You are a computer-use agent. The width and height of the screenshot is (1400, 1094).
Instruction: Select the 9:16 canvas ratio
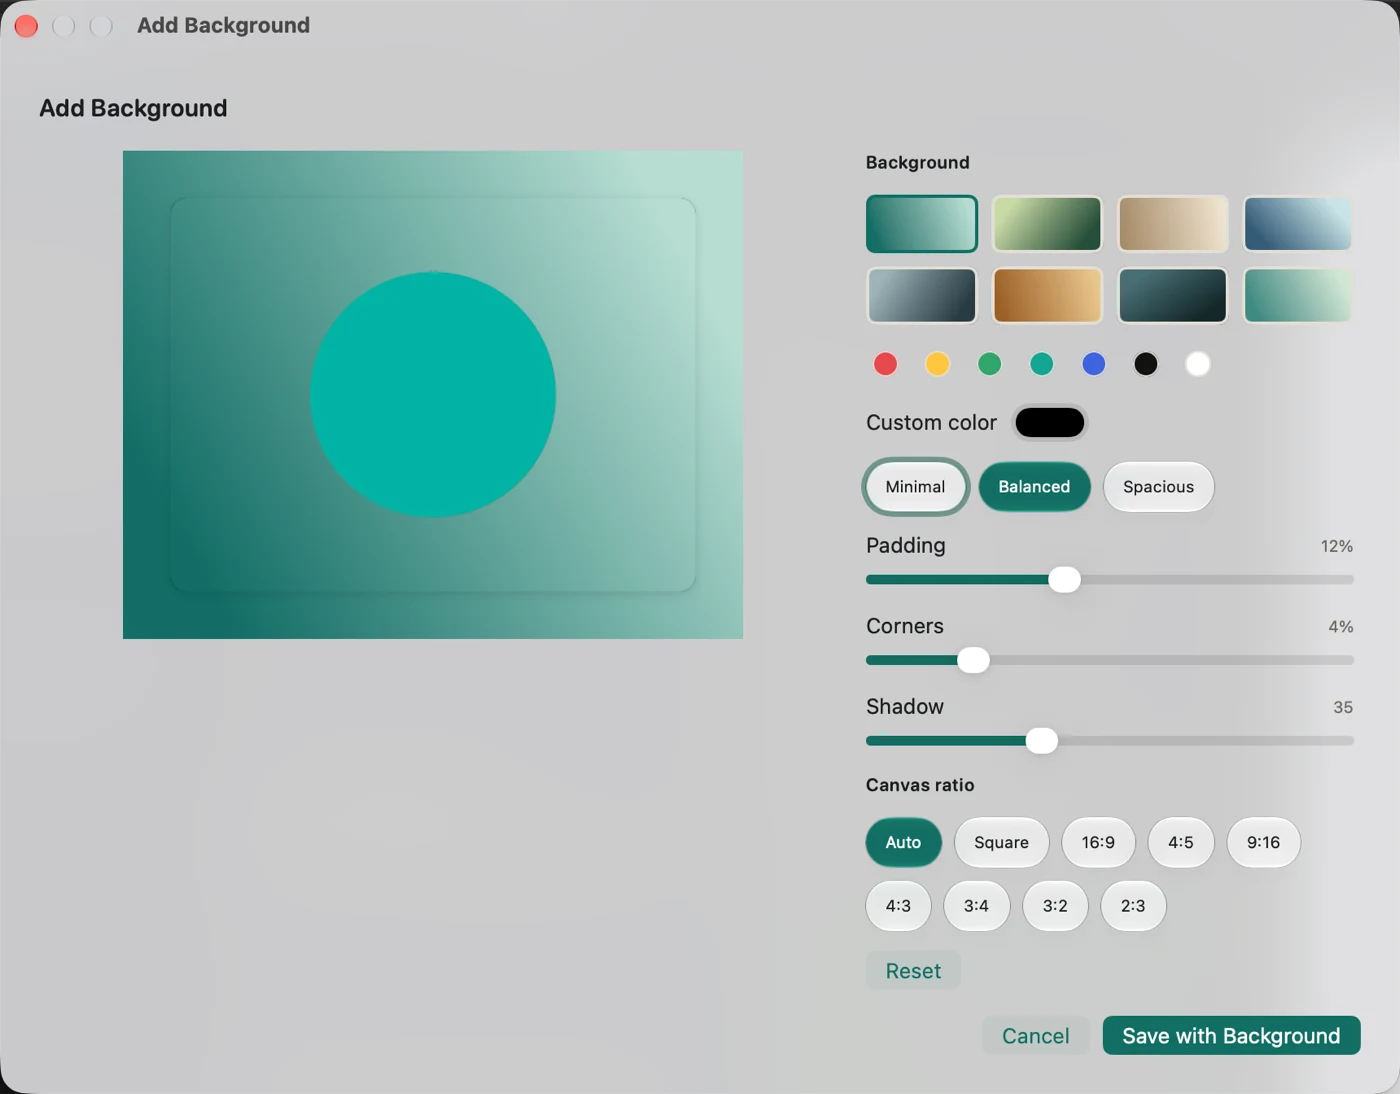[x=1263, y=842]
